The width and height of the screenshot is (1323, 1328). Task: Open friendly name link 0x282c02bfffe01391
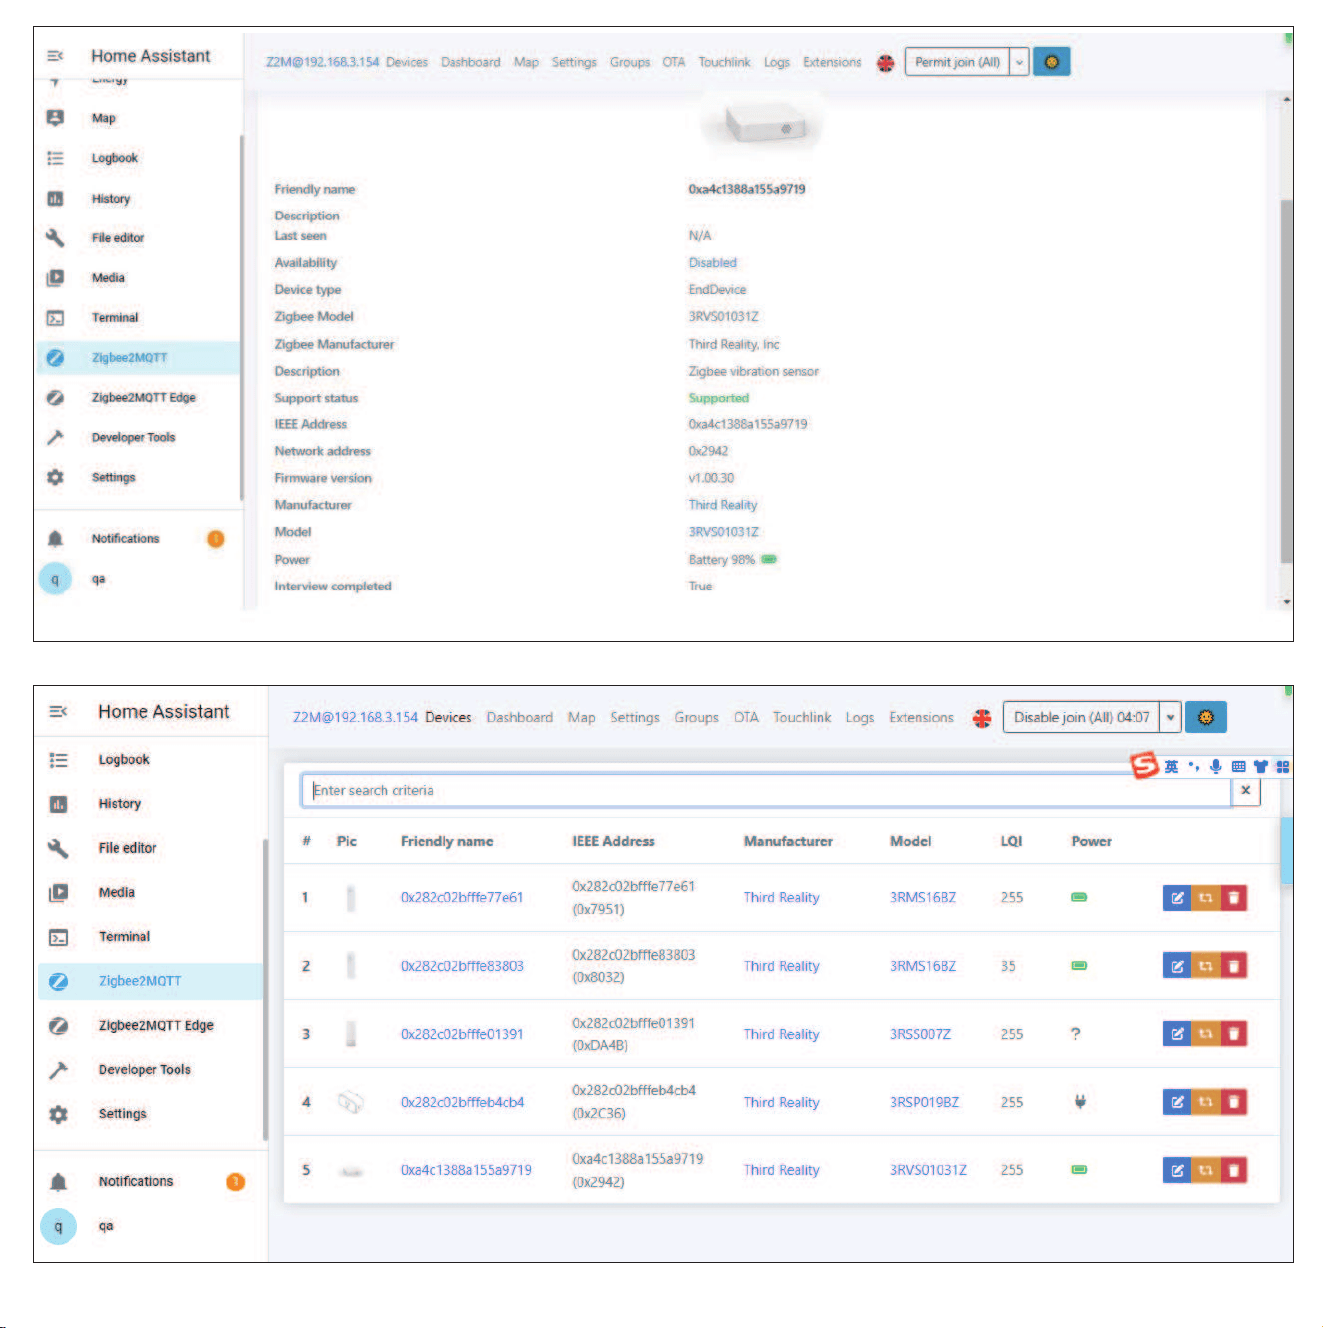(x=462, y=1034)
